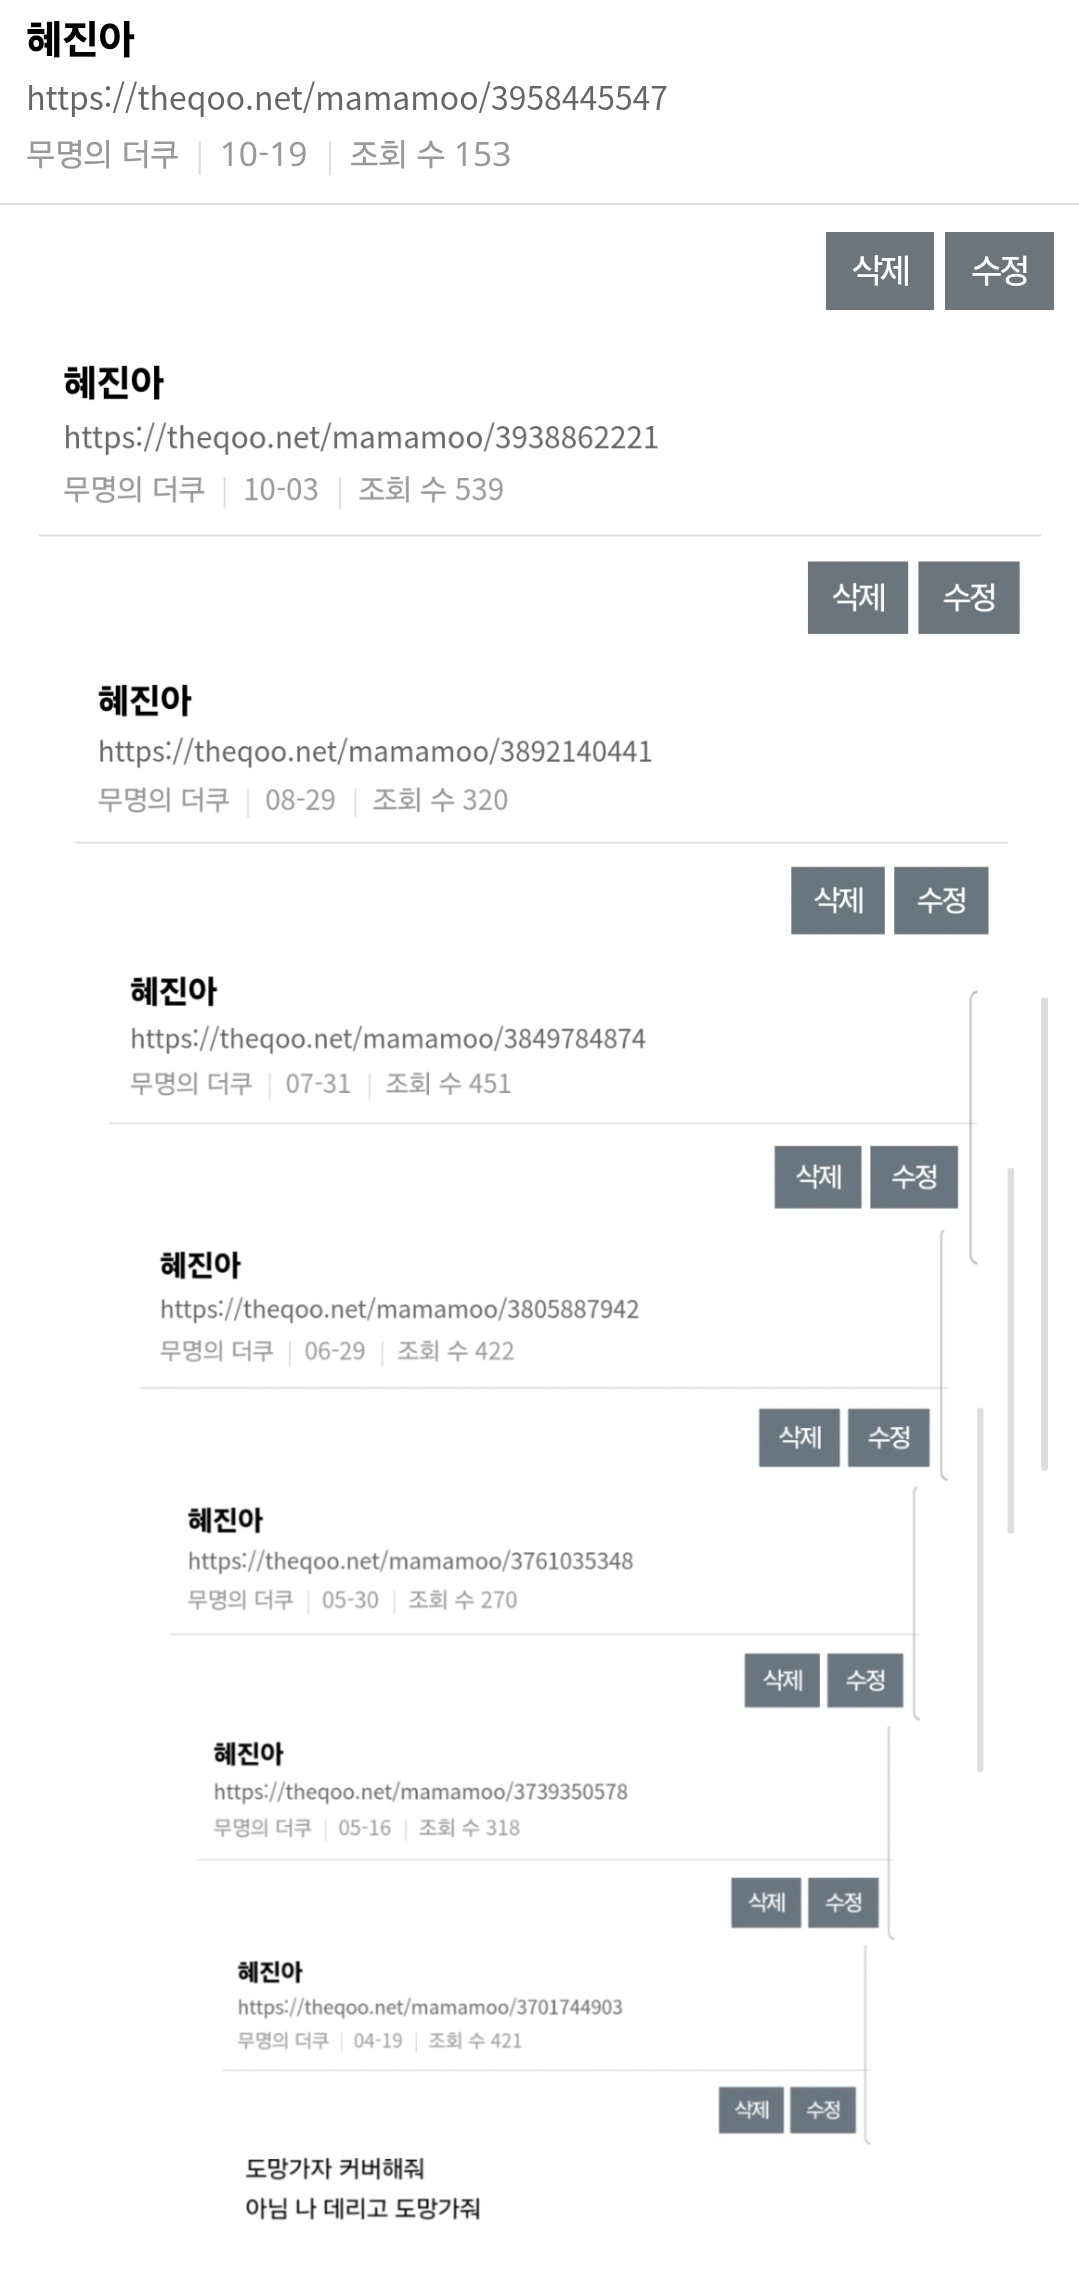Click 수정 button under the 10-19 post
Image resolution: width=1079 pixels, height=2278 pixels.
pos(999,271)
